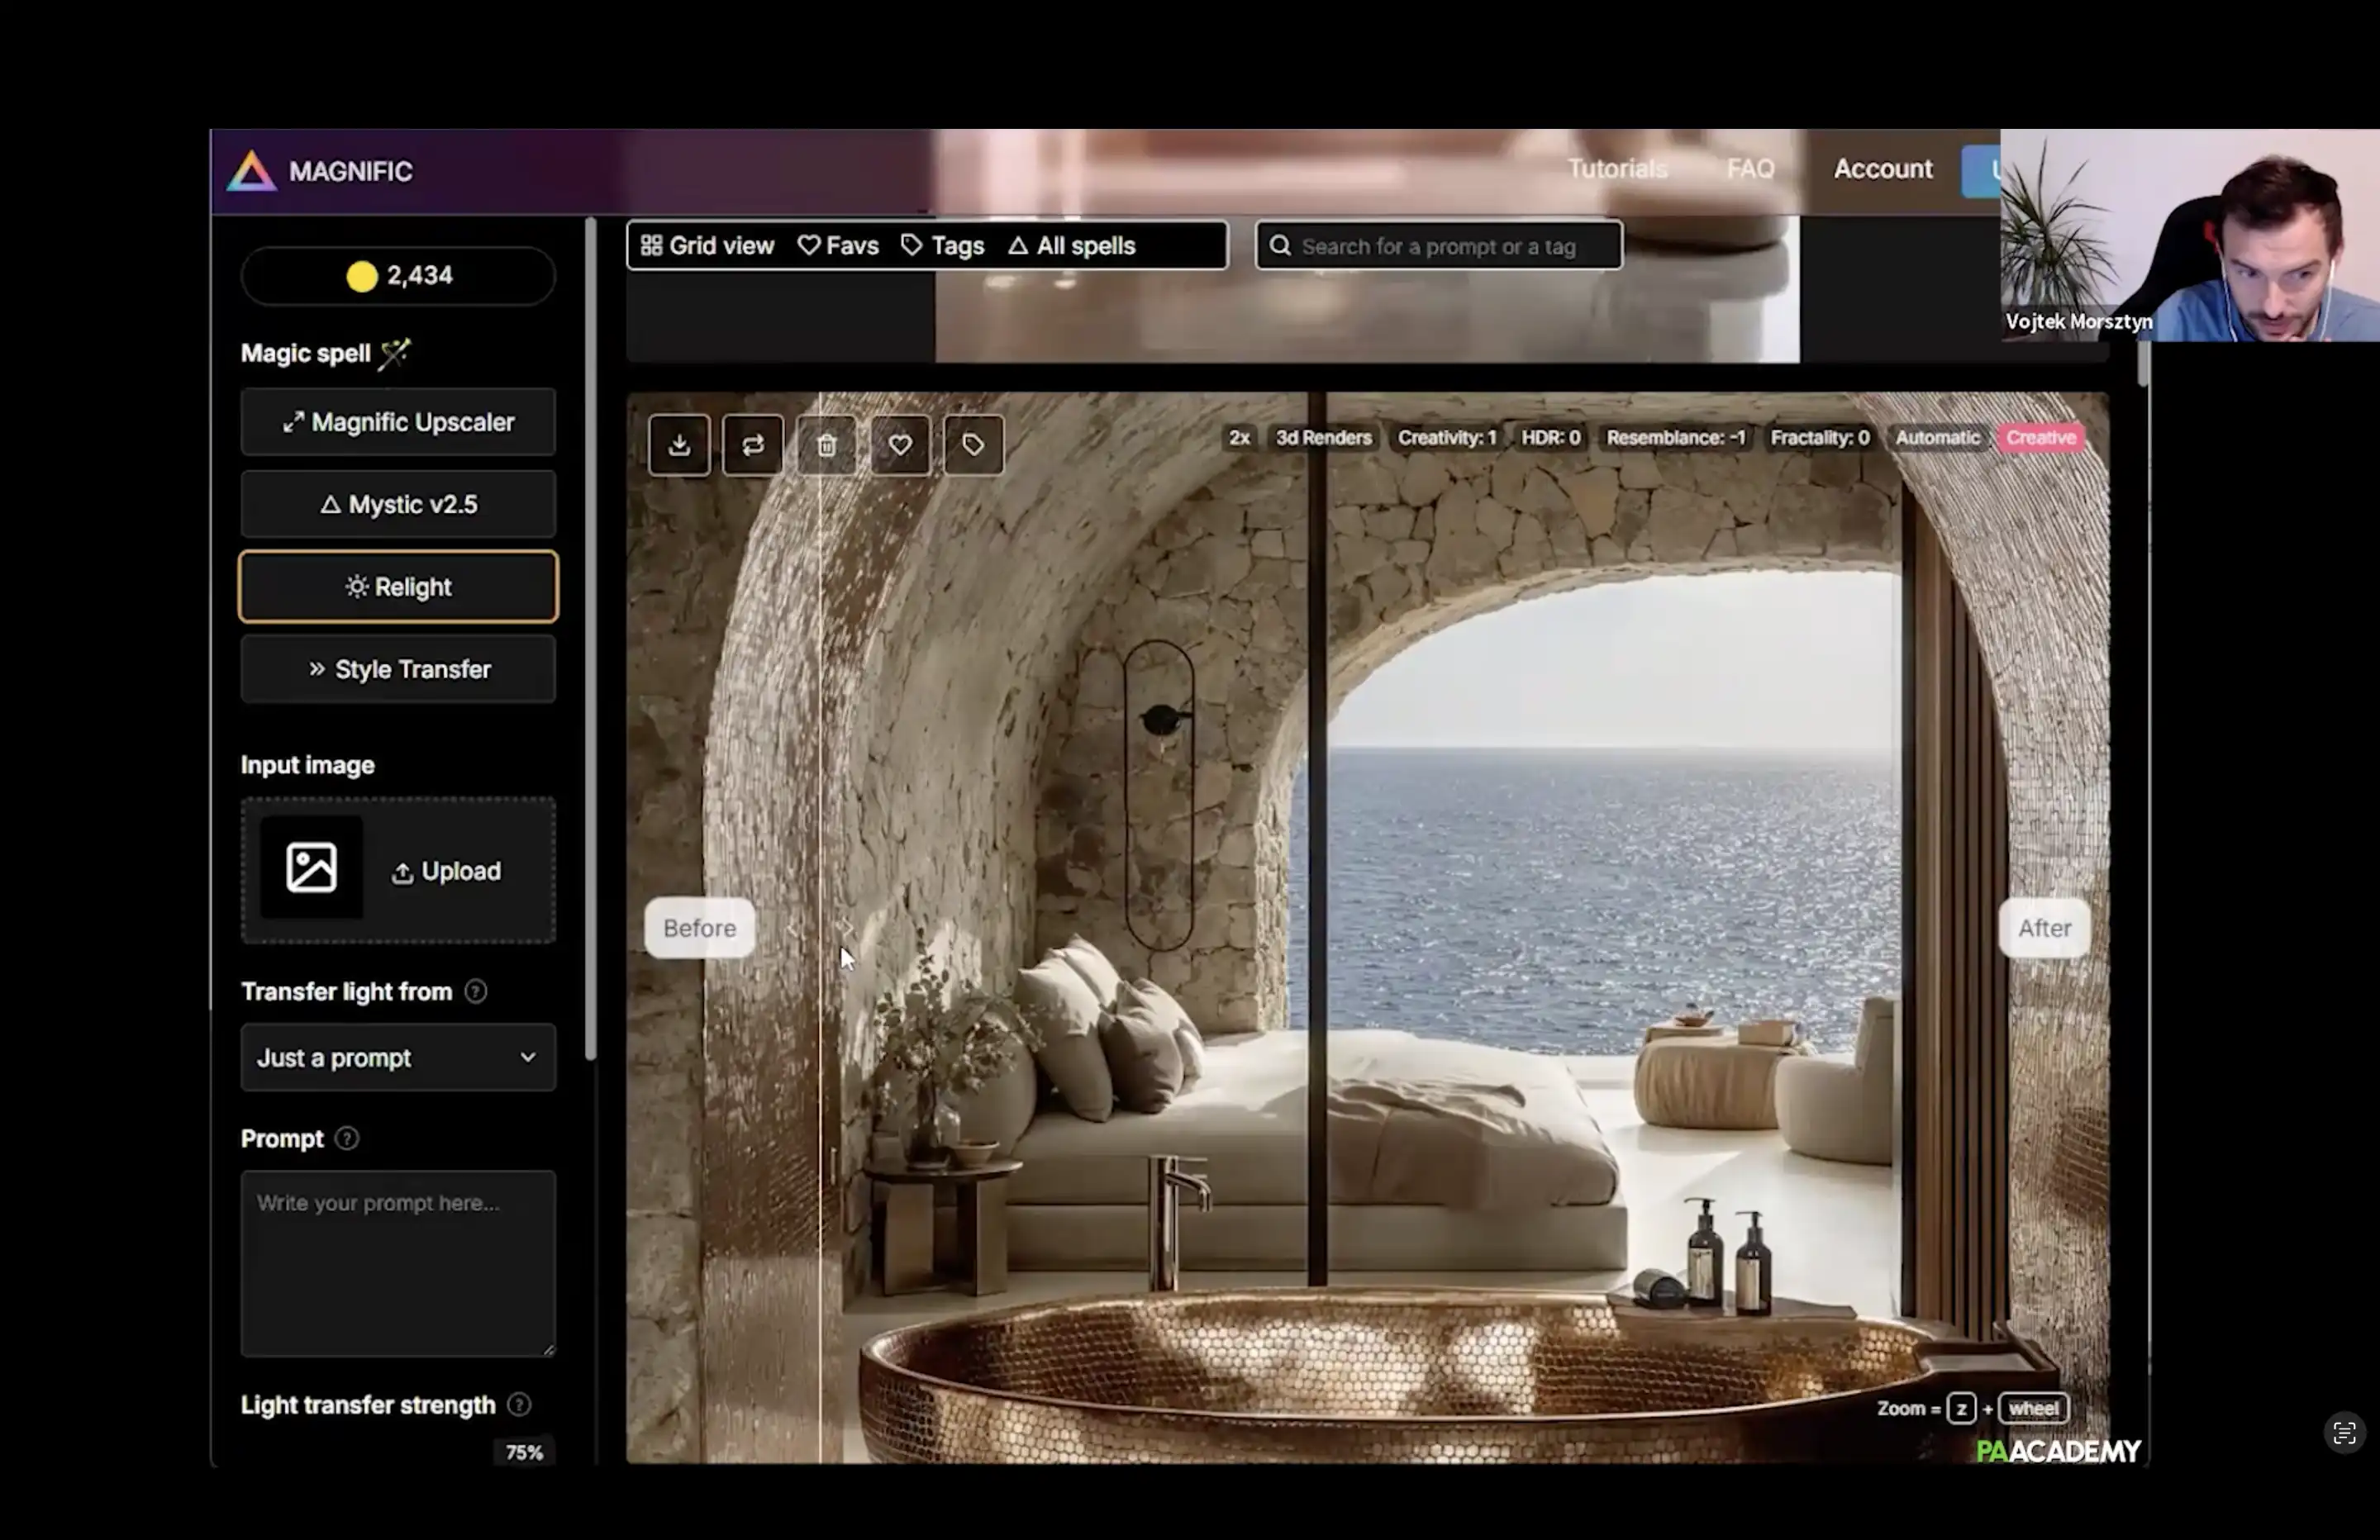The width and height of the screenshot is (2380, 1540).
Task: Click the Light transfer strength help icon
Action: click(x=519, y=1405)
